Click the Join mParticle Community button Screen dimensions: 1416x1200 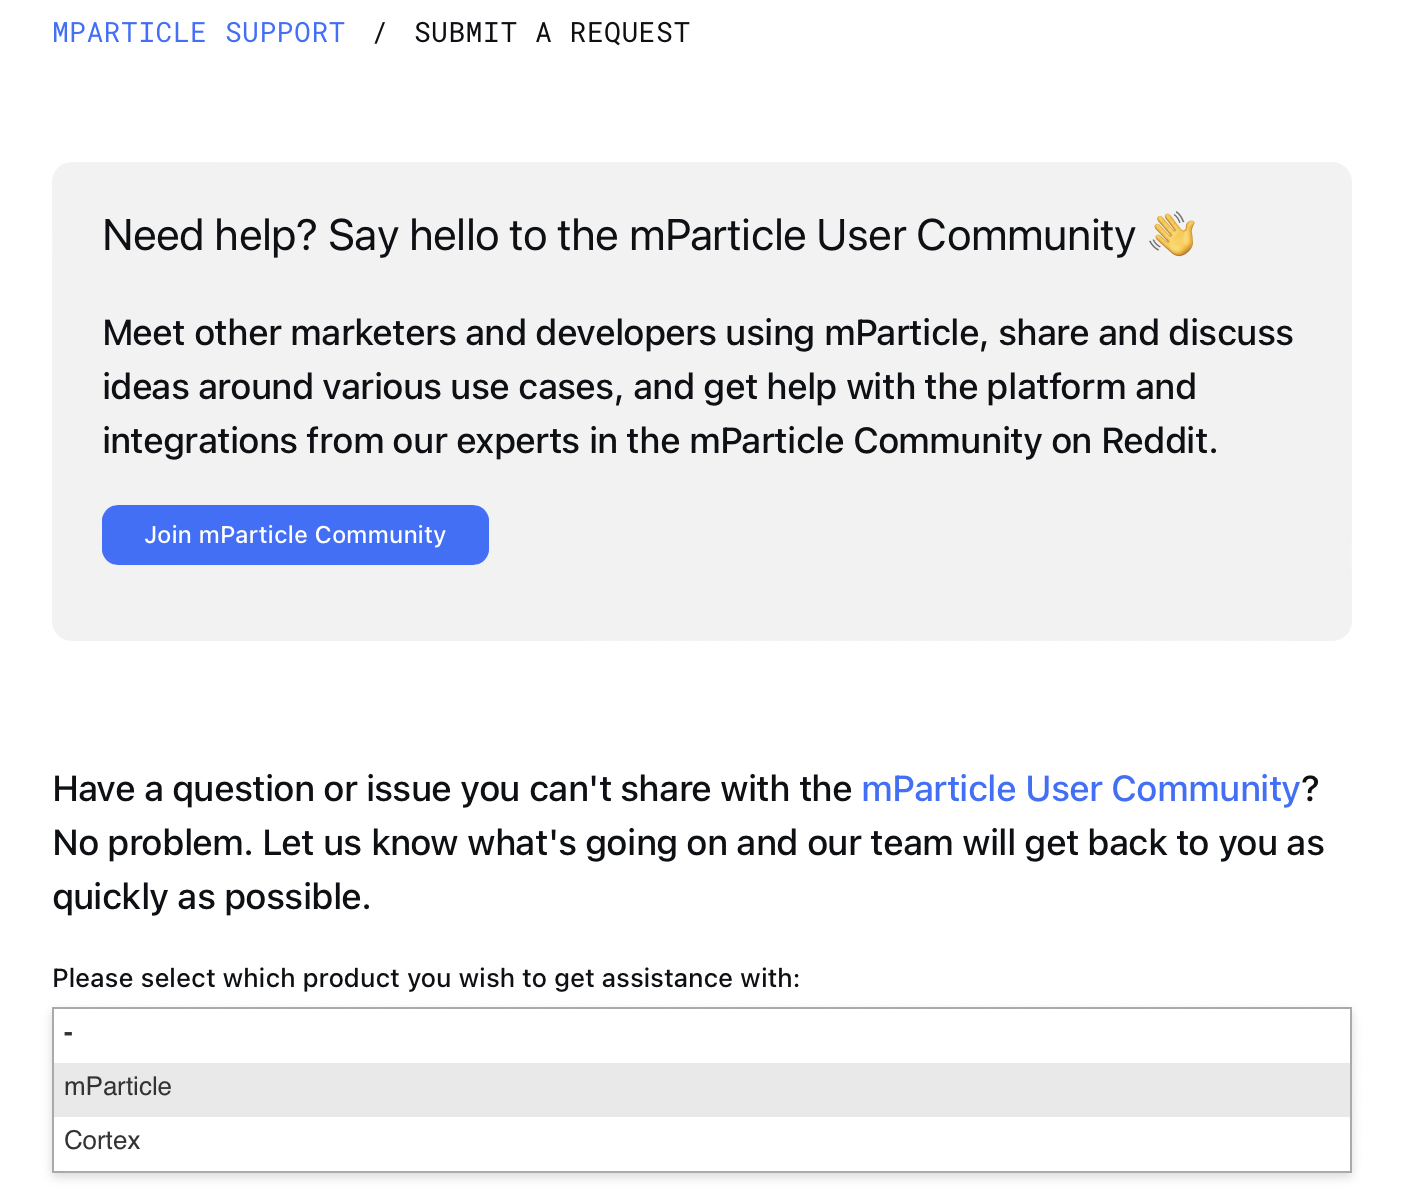[x=294, y=534]
